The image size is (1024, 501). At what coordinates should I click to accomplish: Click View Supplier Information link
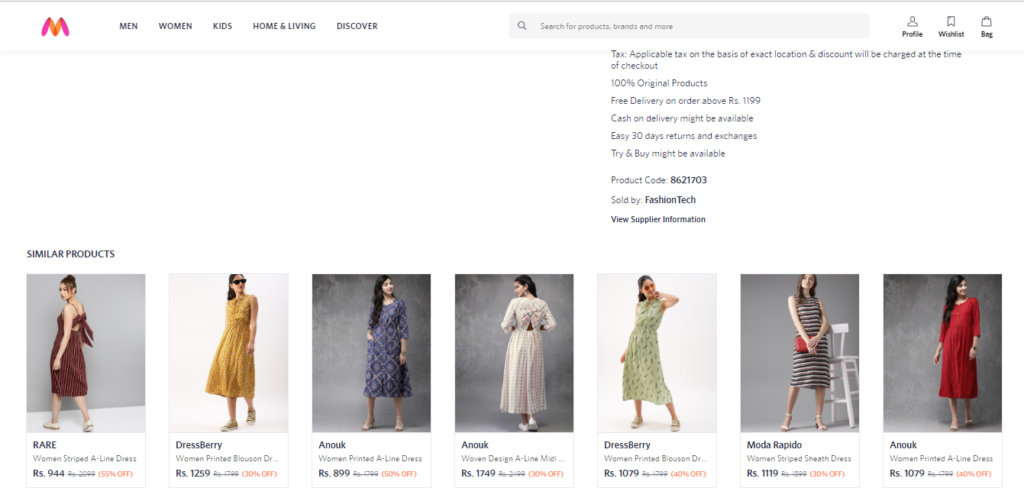click(x=658, y=219)
